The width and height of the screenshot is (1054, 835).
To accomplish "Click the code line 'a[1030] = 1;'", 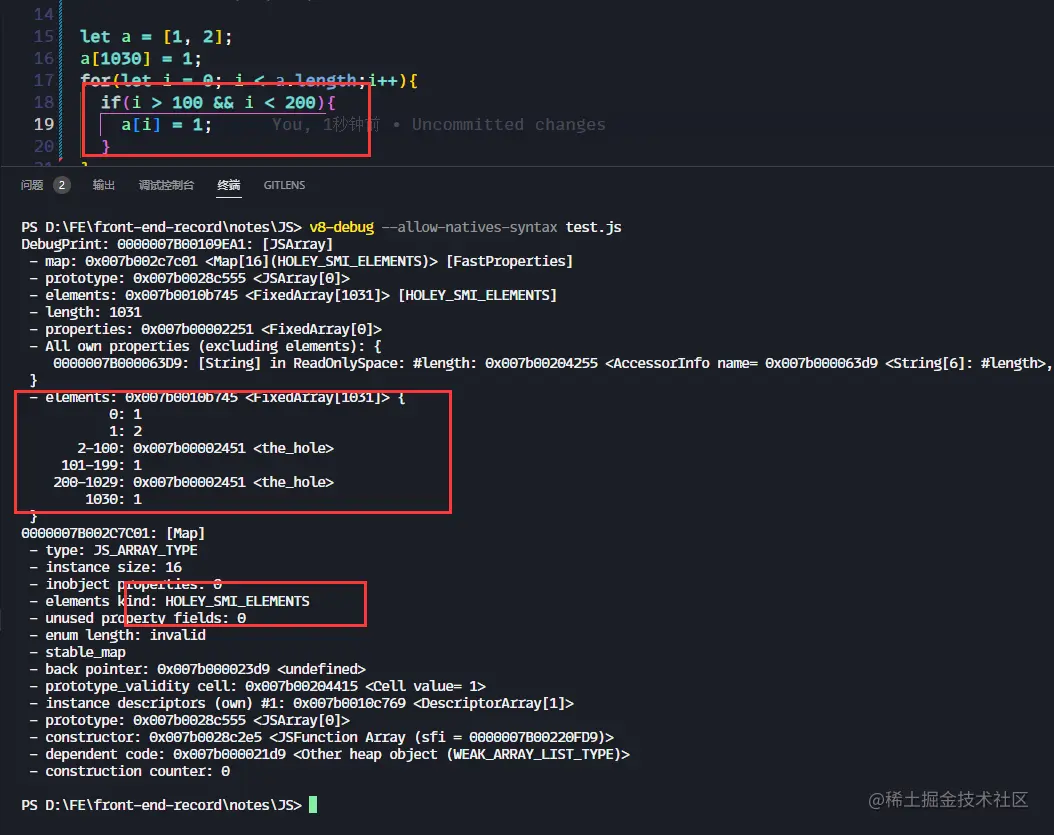I will 140,58.
